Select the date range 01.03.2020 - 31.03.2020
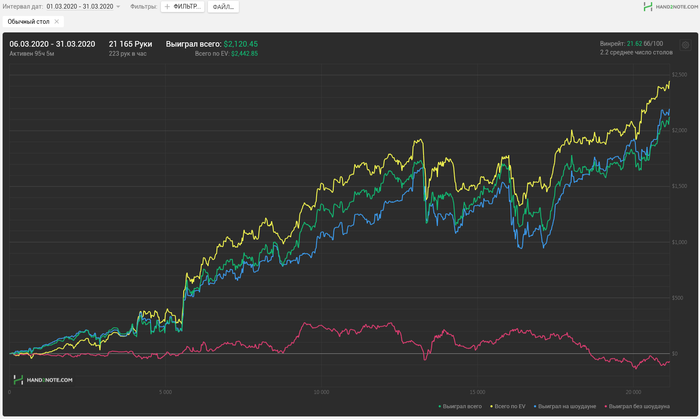This screenshot has height=419, width=700. pyautogui.click(x=80, y=7)
